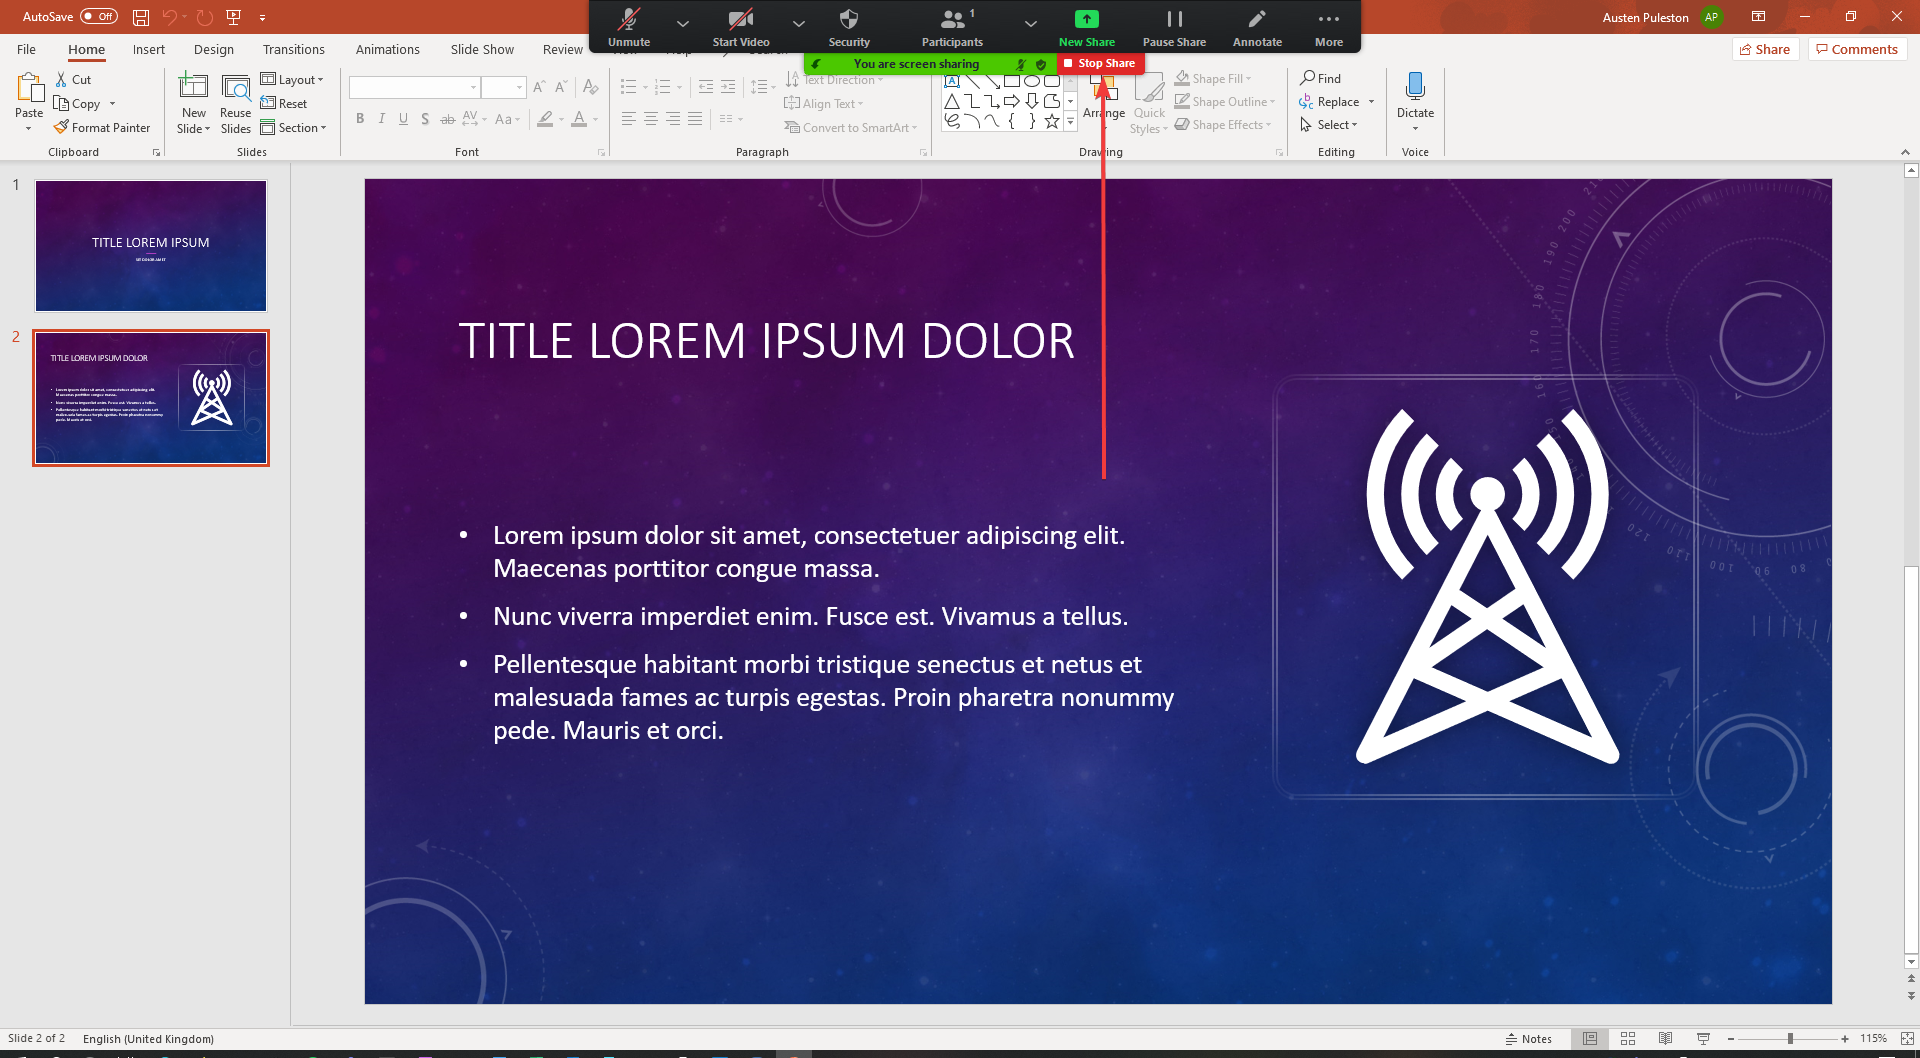Click the zoom slider handle
The image size is (1920, 1058).
pyautogui.click(x=1790, y=1039)
